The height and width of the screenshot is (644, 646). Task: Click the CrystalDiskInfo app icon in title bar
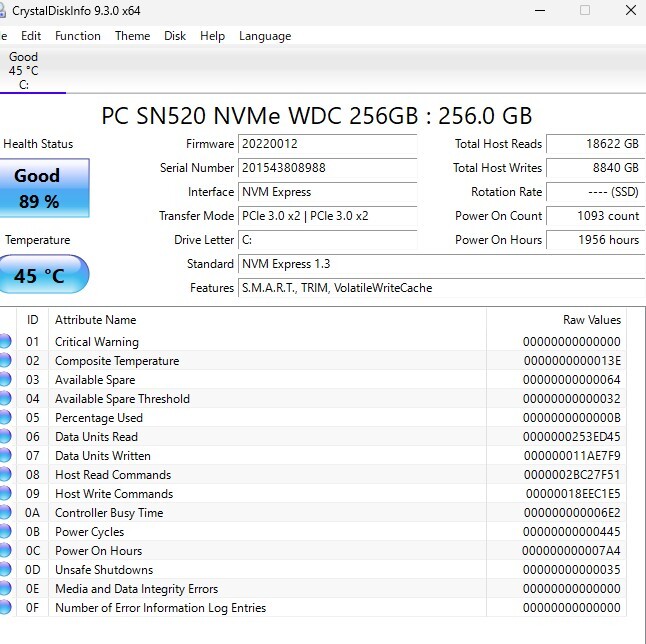(3, 10)
